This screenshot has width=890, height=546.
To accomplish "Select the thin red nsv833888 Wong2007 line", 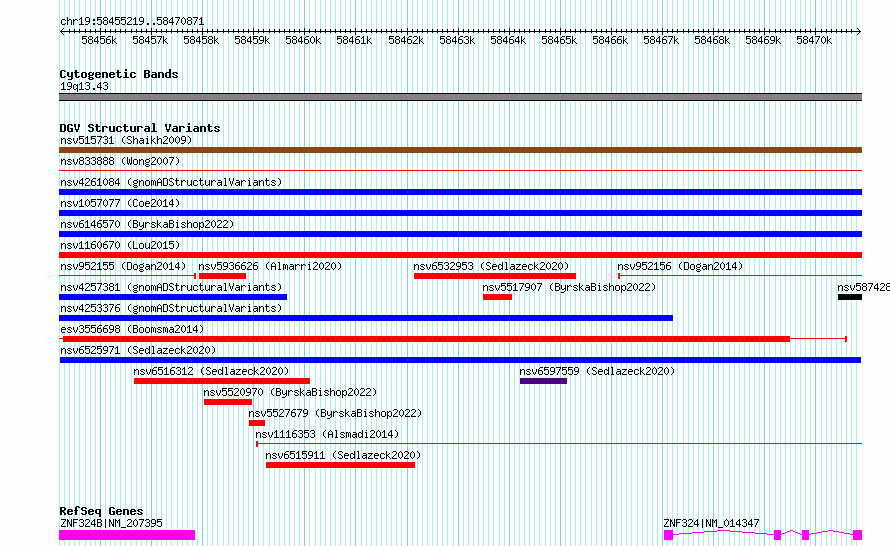I will [x=460, y=170].
